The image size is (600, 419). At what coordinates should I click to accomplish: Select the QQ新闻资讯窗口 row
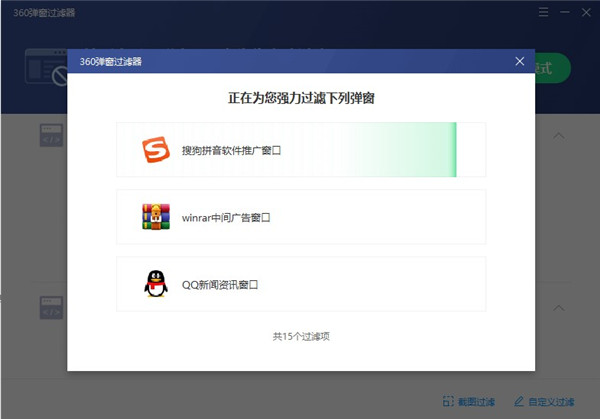301,284
